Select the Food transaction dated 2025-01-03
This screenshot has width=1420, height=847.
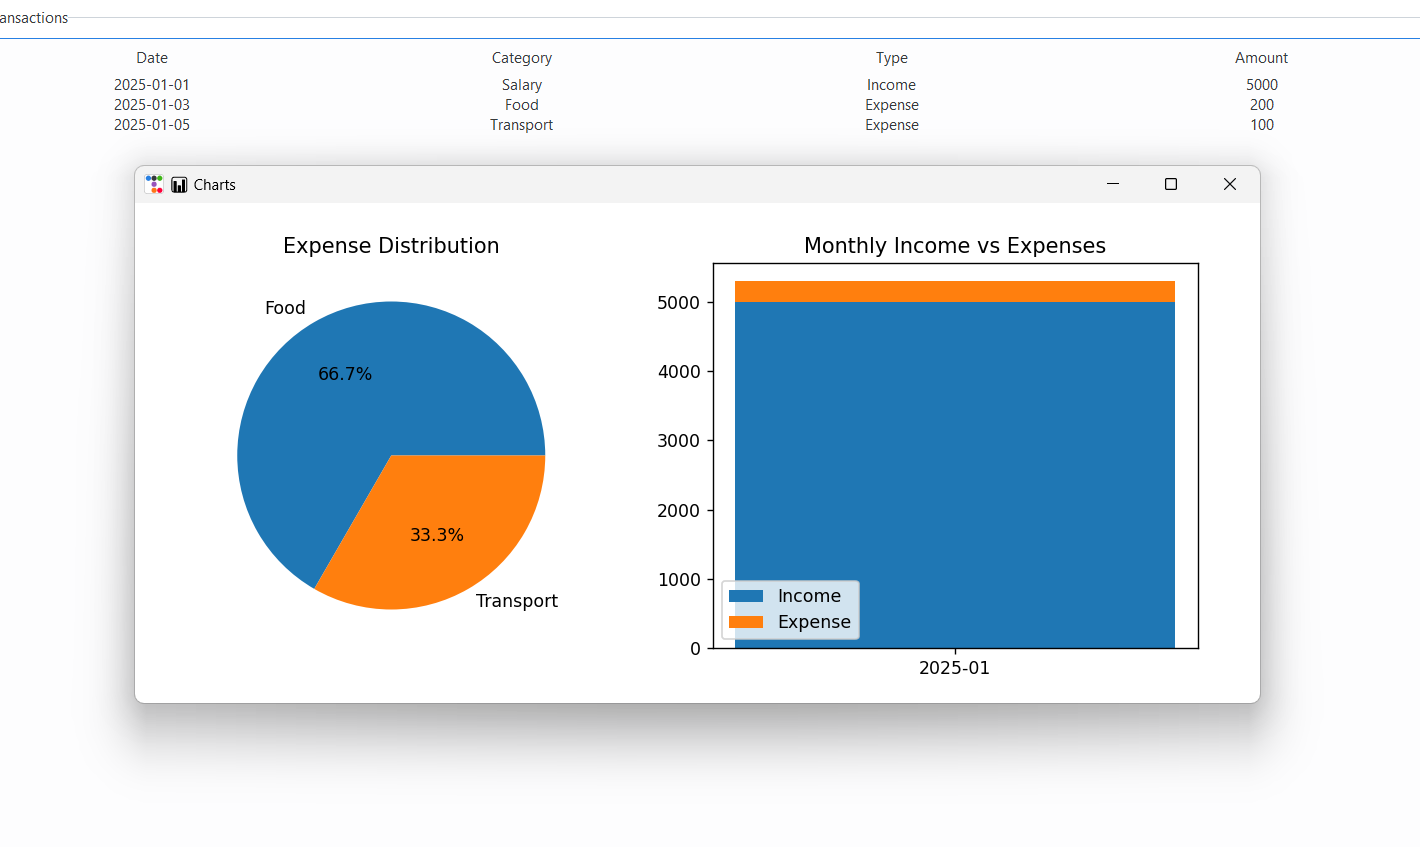click(x=521, y=104)
